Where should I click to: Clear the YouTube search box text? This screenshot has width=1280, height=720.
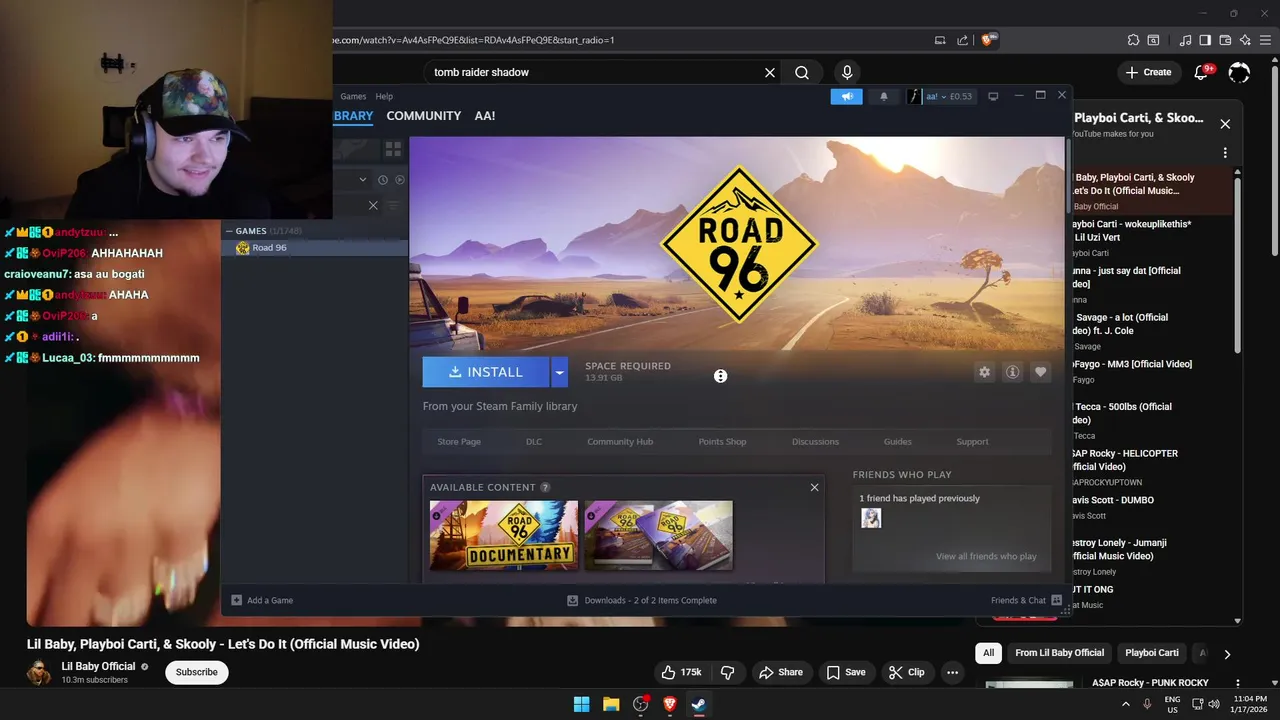coord(770,72)
